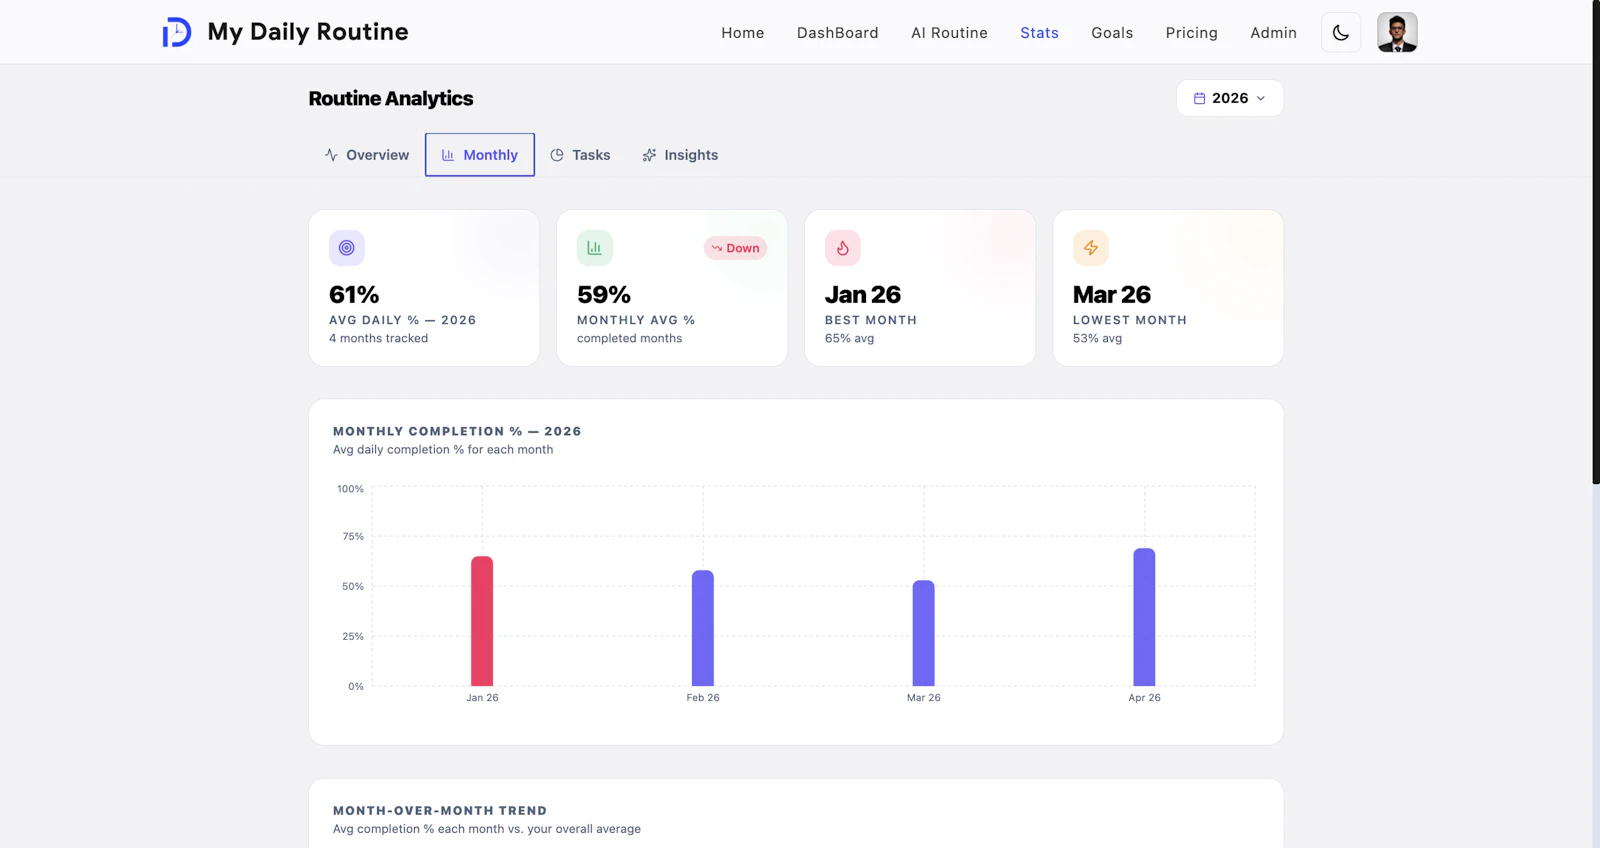The height and width of the screenshot is (848, 1600).
Task: Click the My Daily Routine logo icon
Action: coord(177,32)
